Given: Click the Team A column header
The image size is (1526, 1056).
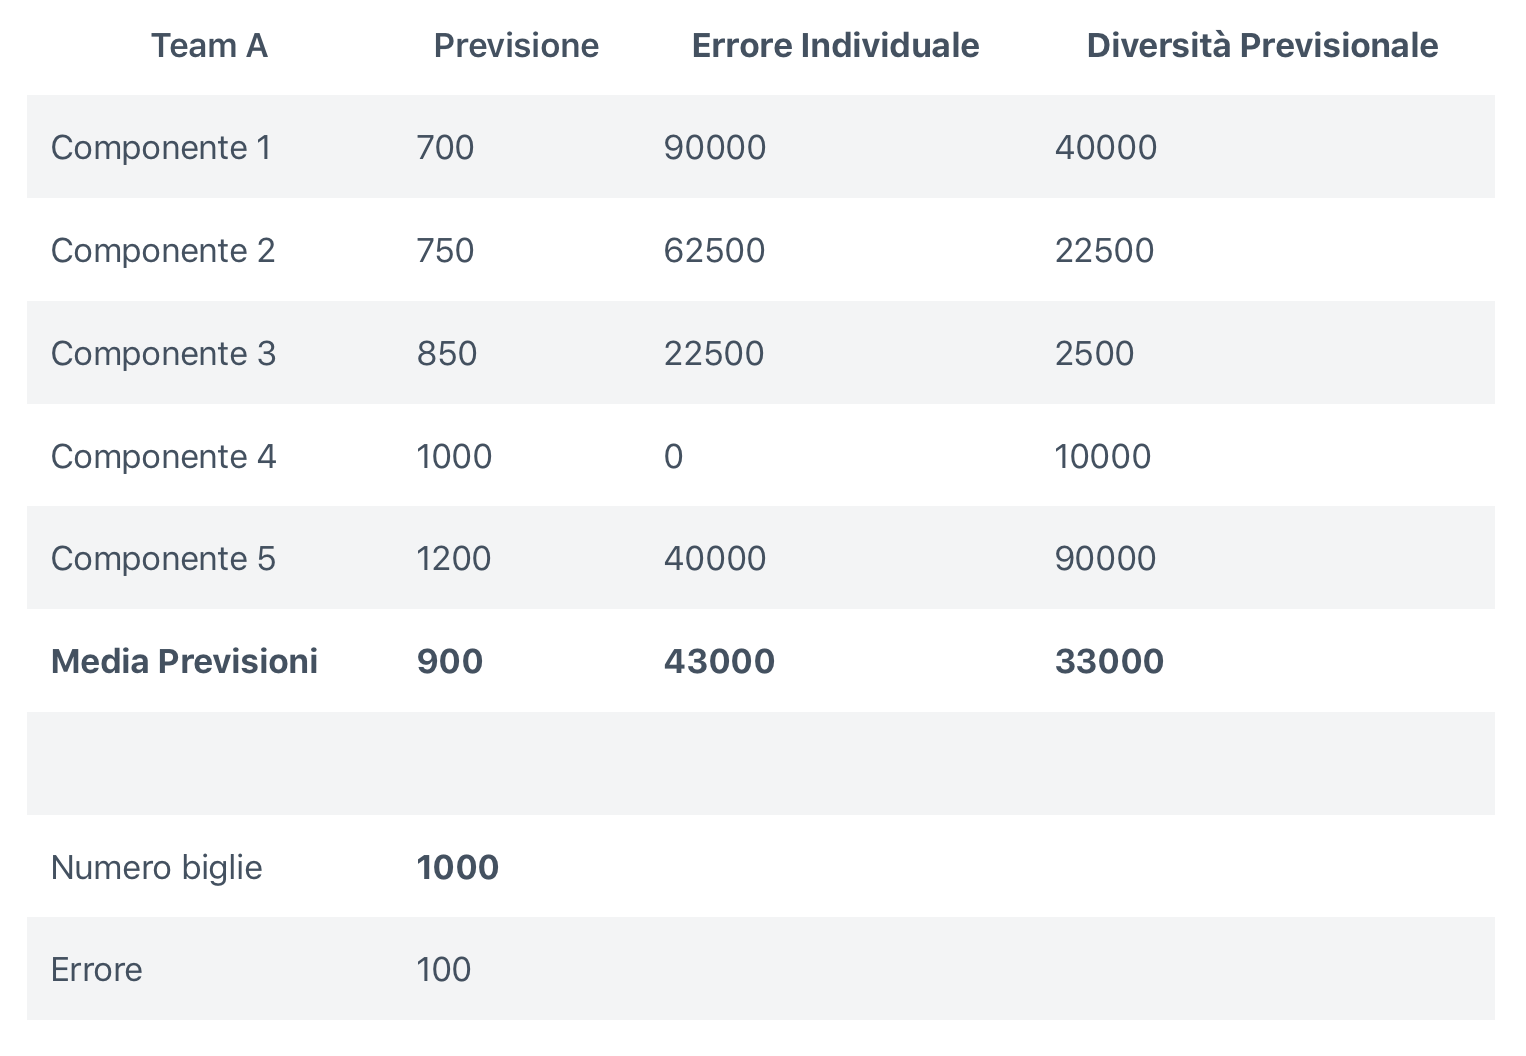Looking at the screenshot, I should tap(209, 46).
